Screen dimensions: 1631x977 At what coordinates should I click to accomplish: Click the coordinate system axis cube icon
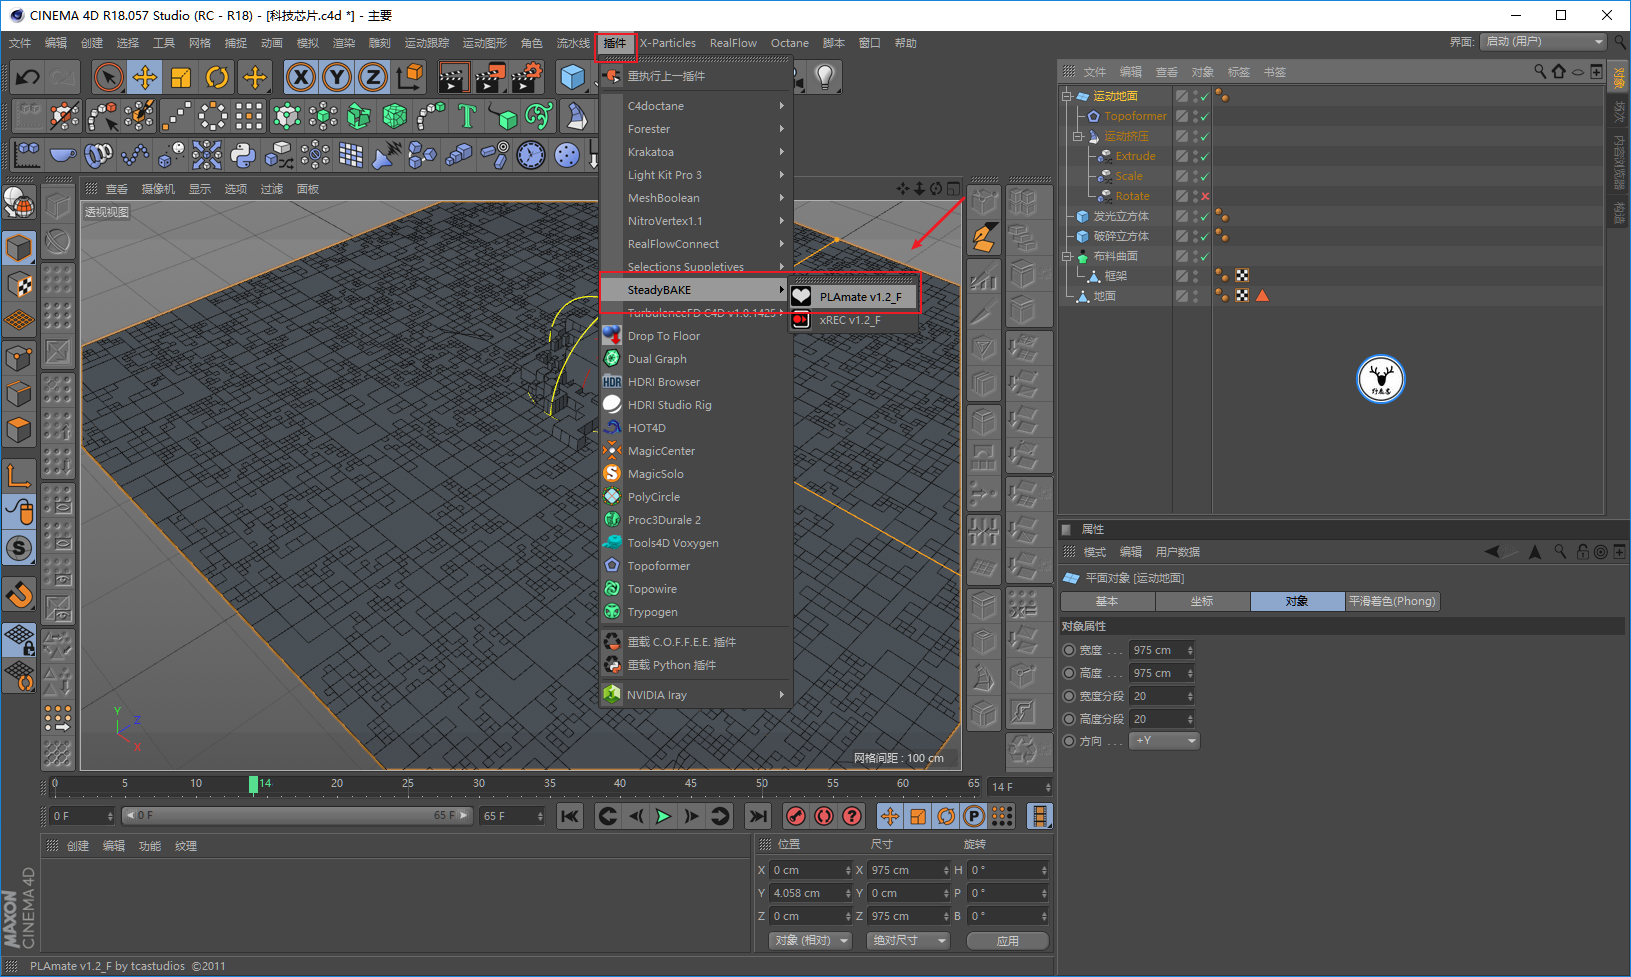[409, 77]
